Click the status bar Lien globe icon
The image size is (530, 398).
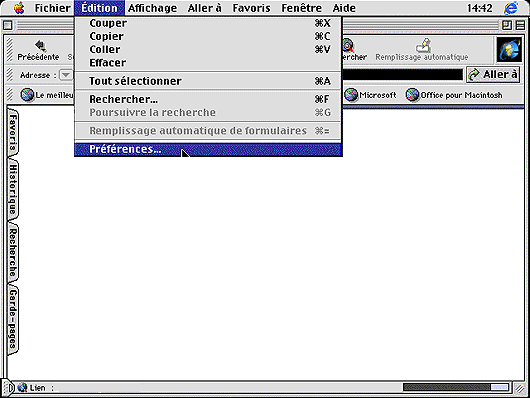22,388
